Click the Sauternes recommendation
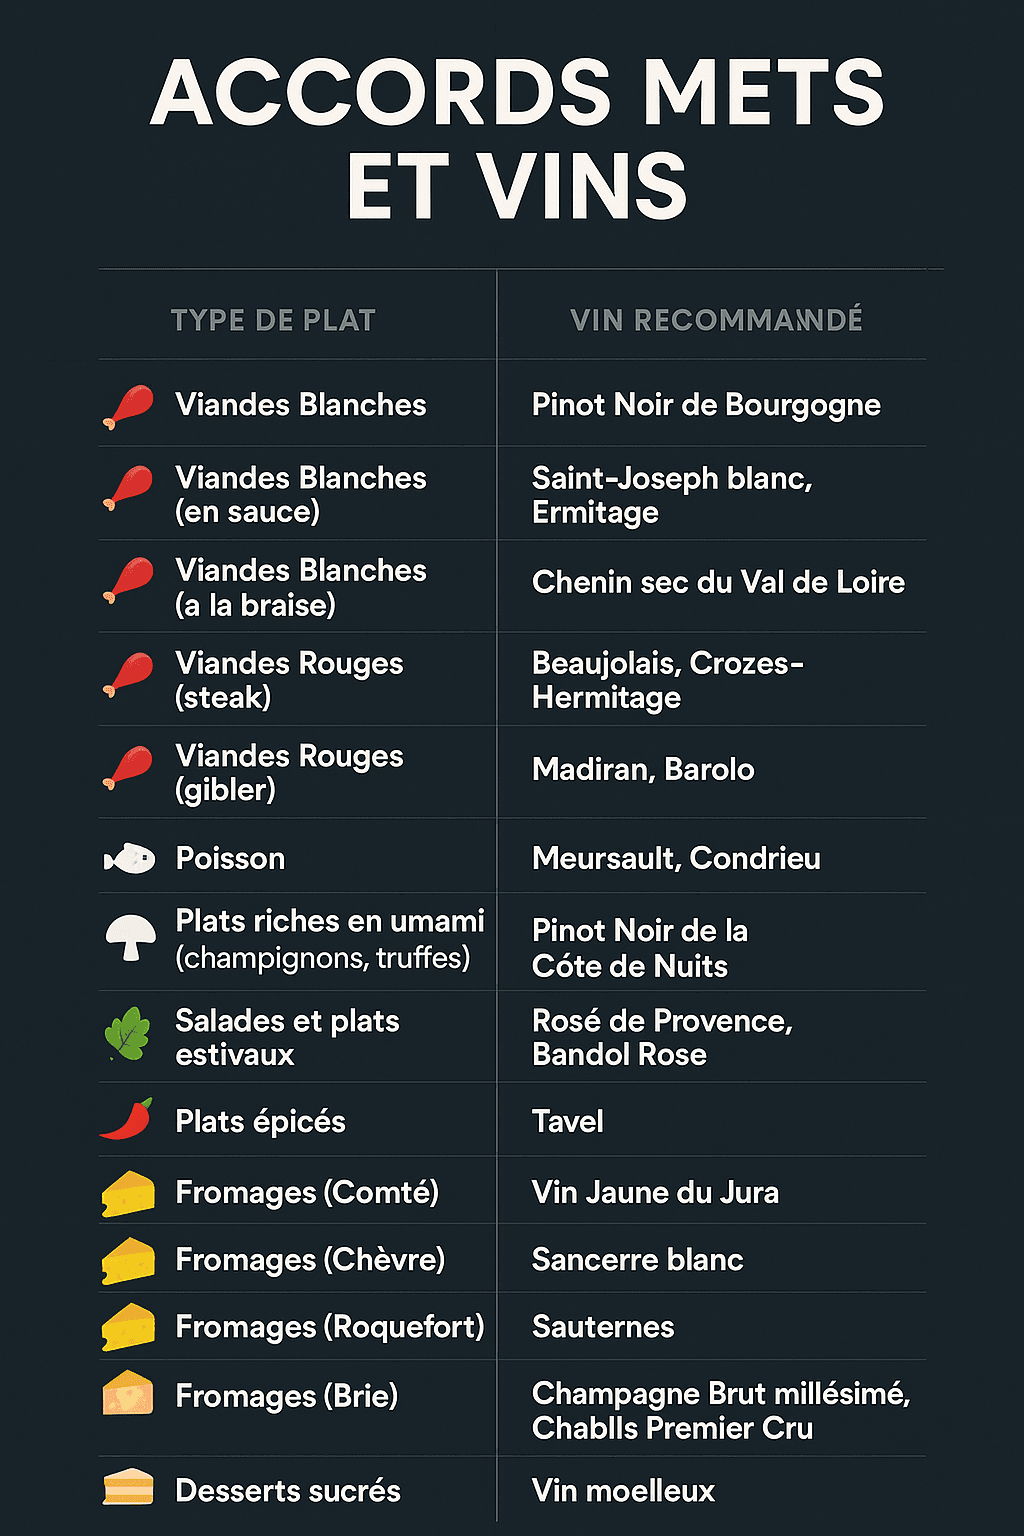This screenshot has width=1024, height=1536. pyautogui.click(x=603, y=1327)
